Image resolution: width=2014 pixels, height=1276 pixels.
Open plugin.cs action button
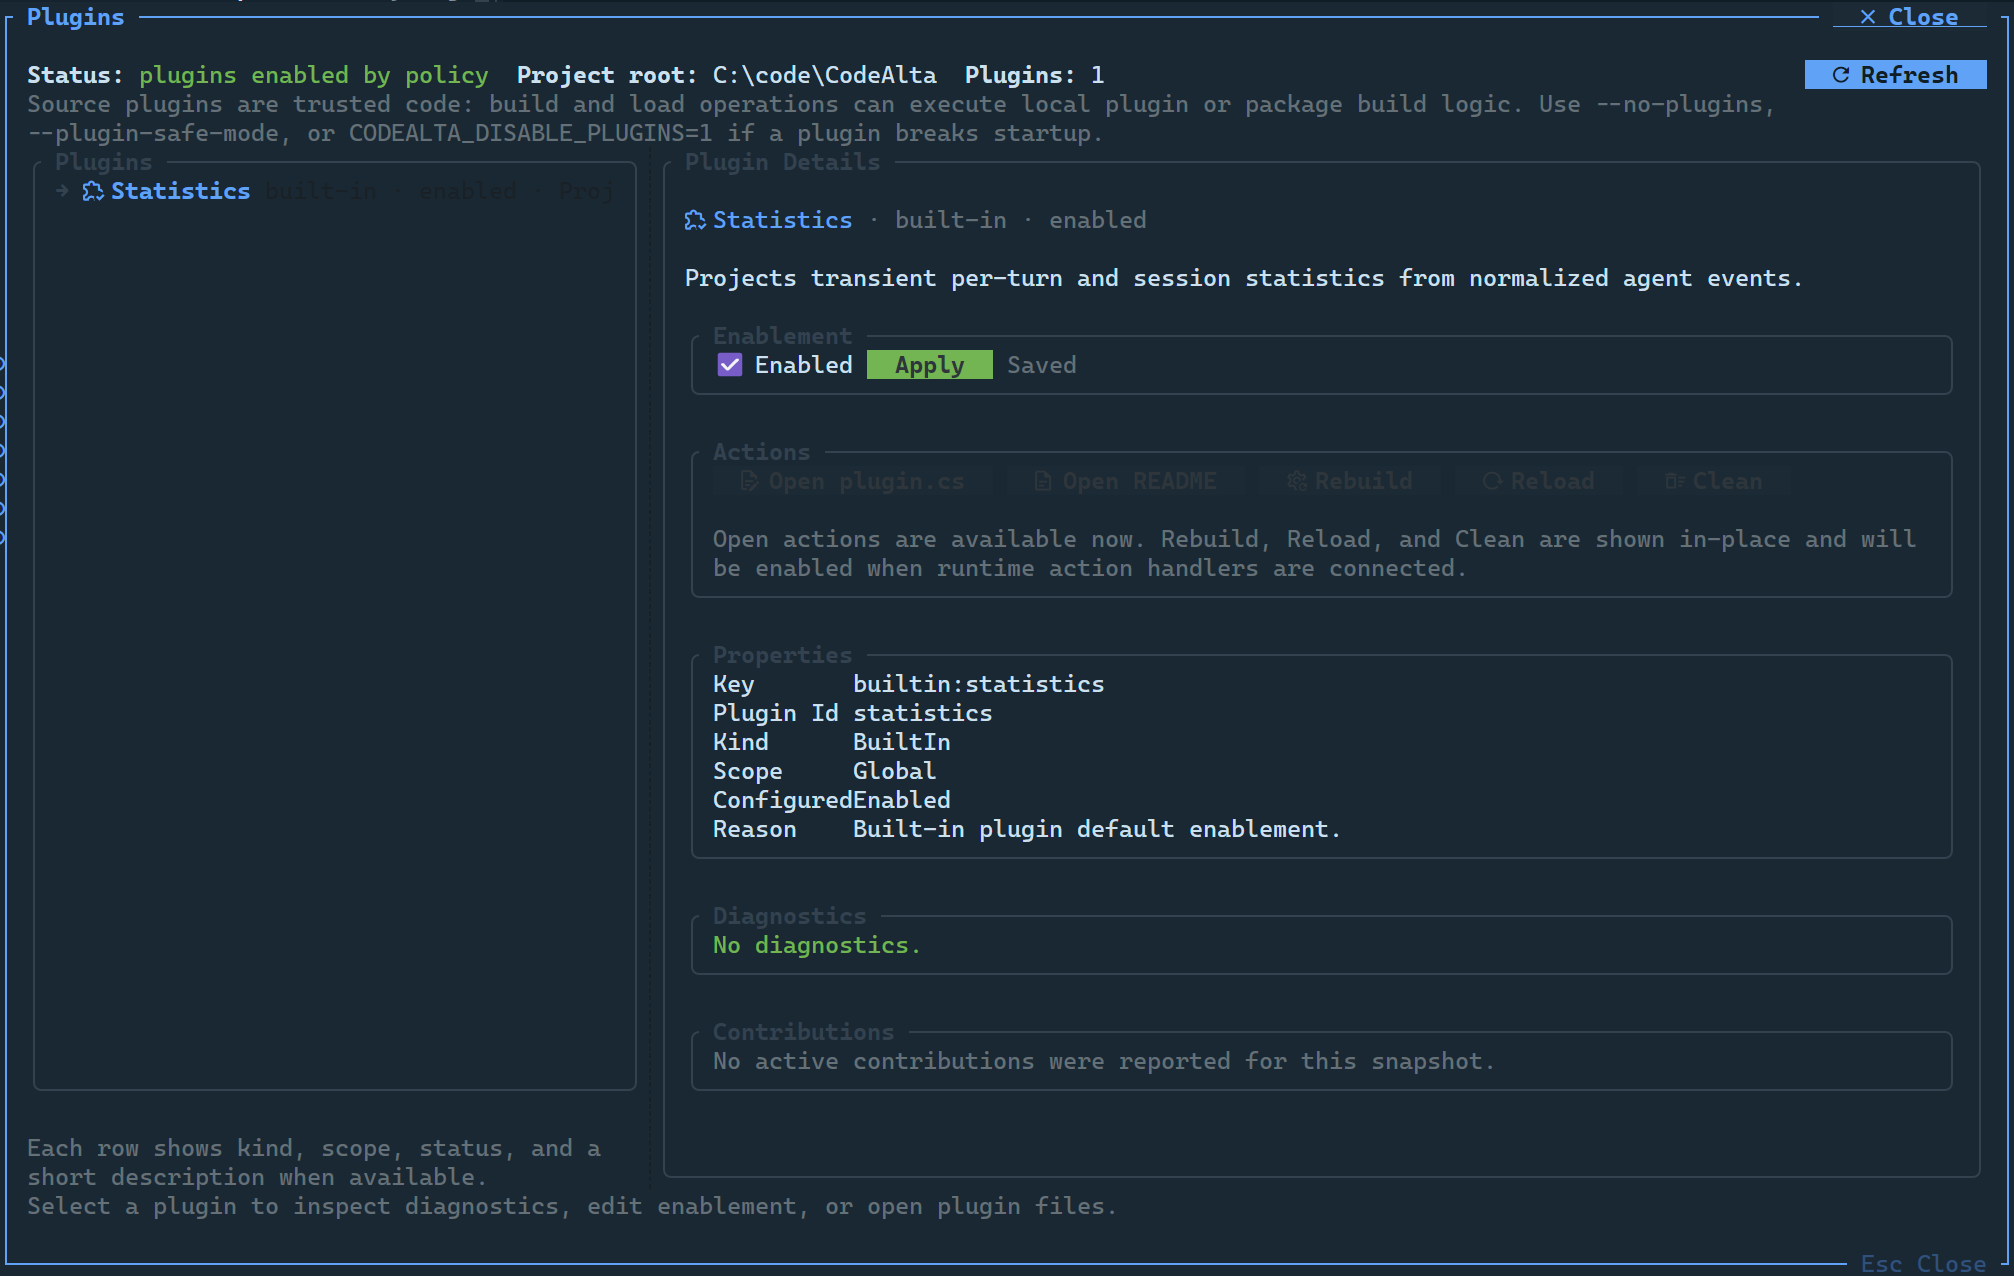pyautogui.click(x=853, y=481)
